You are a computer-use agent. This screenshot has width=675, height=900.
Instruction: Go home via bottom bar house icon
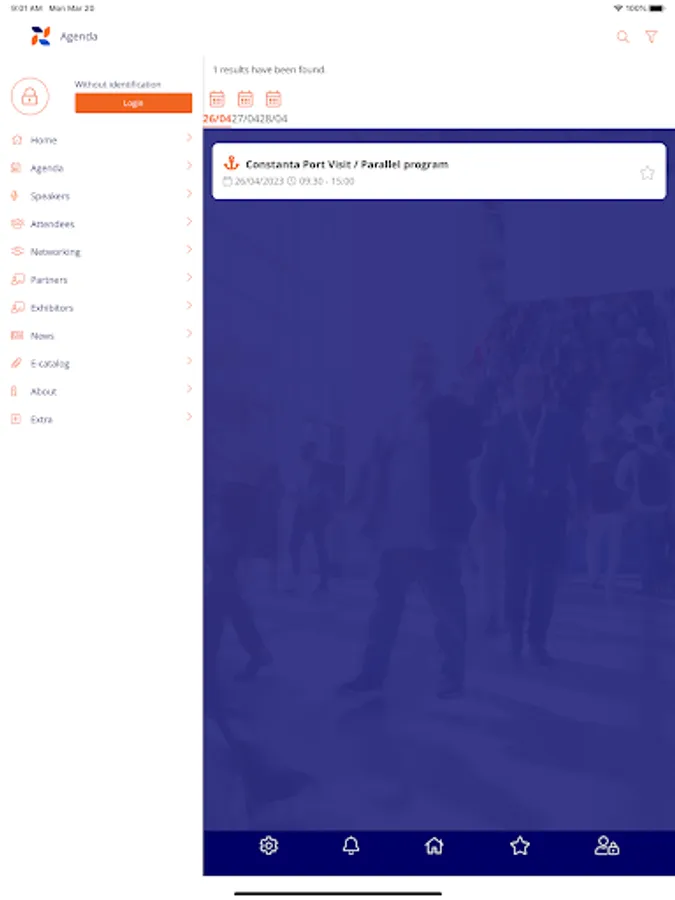coord(435,845)
